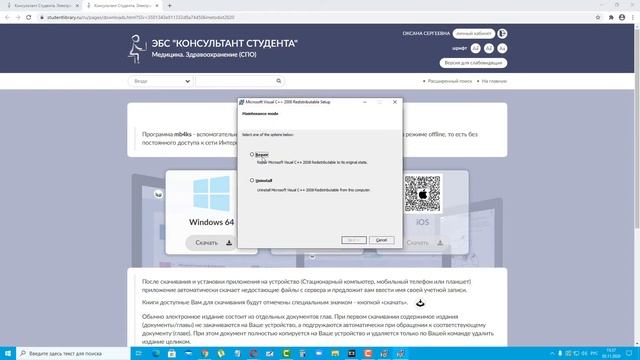Image resolution: width=640 pixels, height=360 pixels.
Task: Select the medium font size icon
Action: pos(489,48)
